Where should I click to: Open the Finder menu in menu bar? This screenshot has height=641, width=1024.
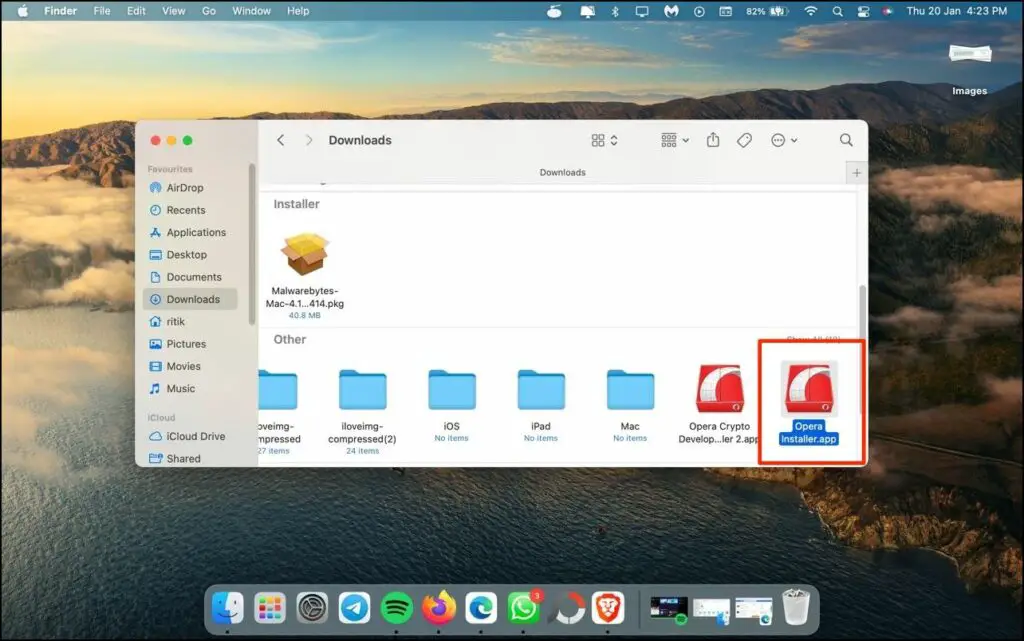[61, 11]
